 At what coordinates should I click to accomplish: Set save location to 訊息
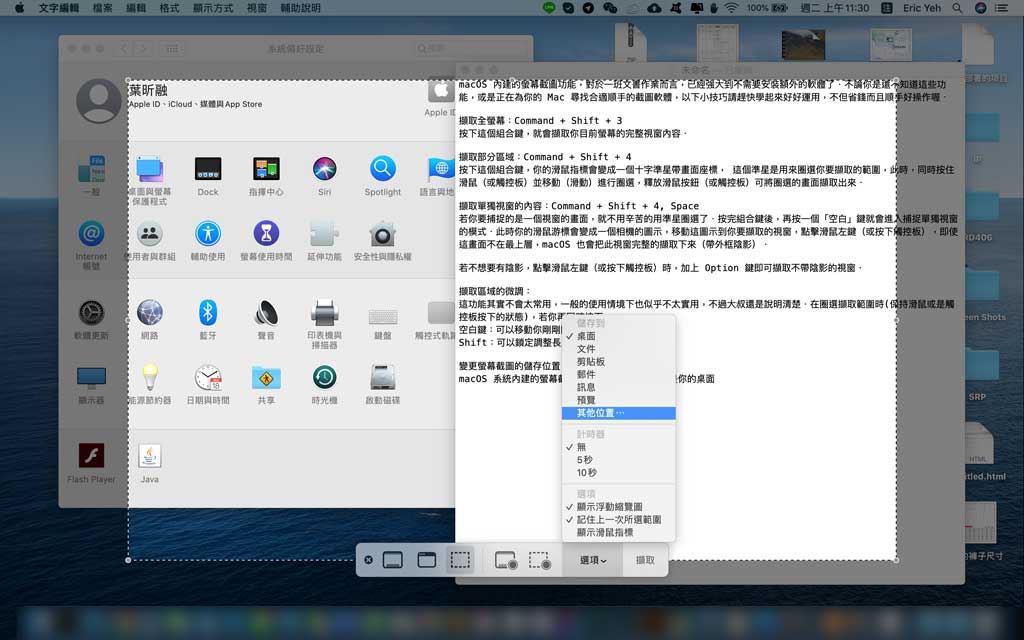[x=618, y=387]
